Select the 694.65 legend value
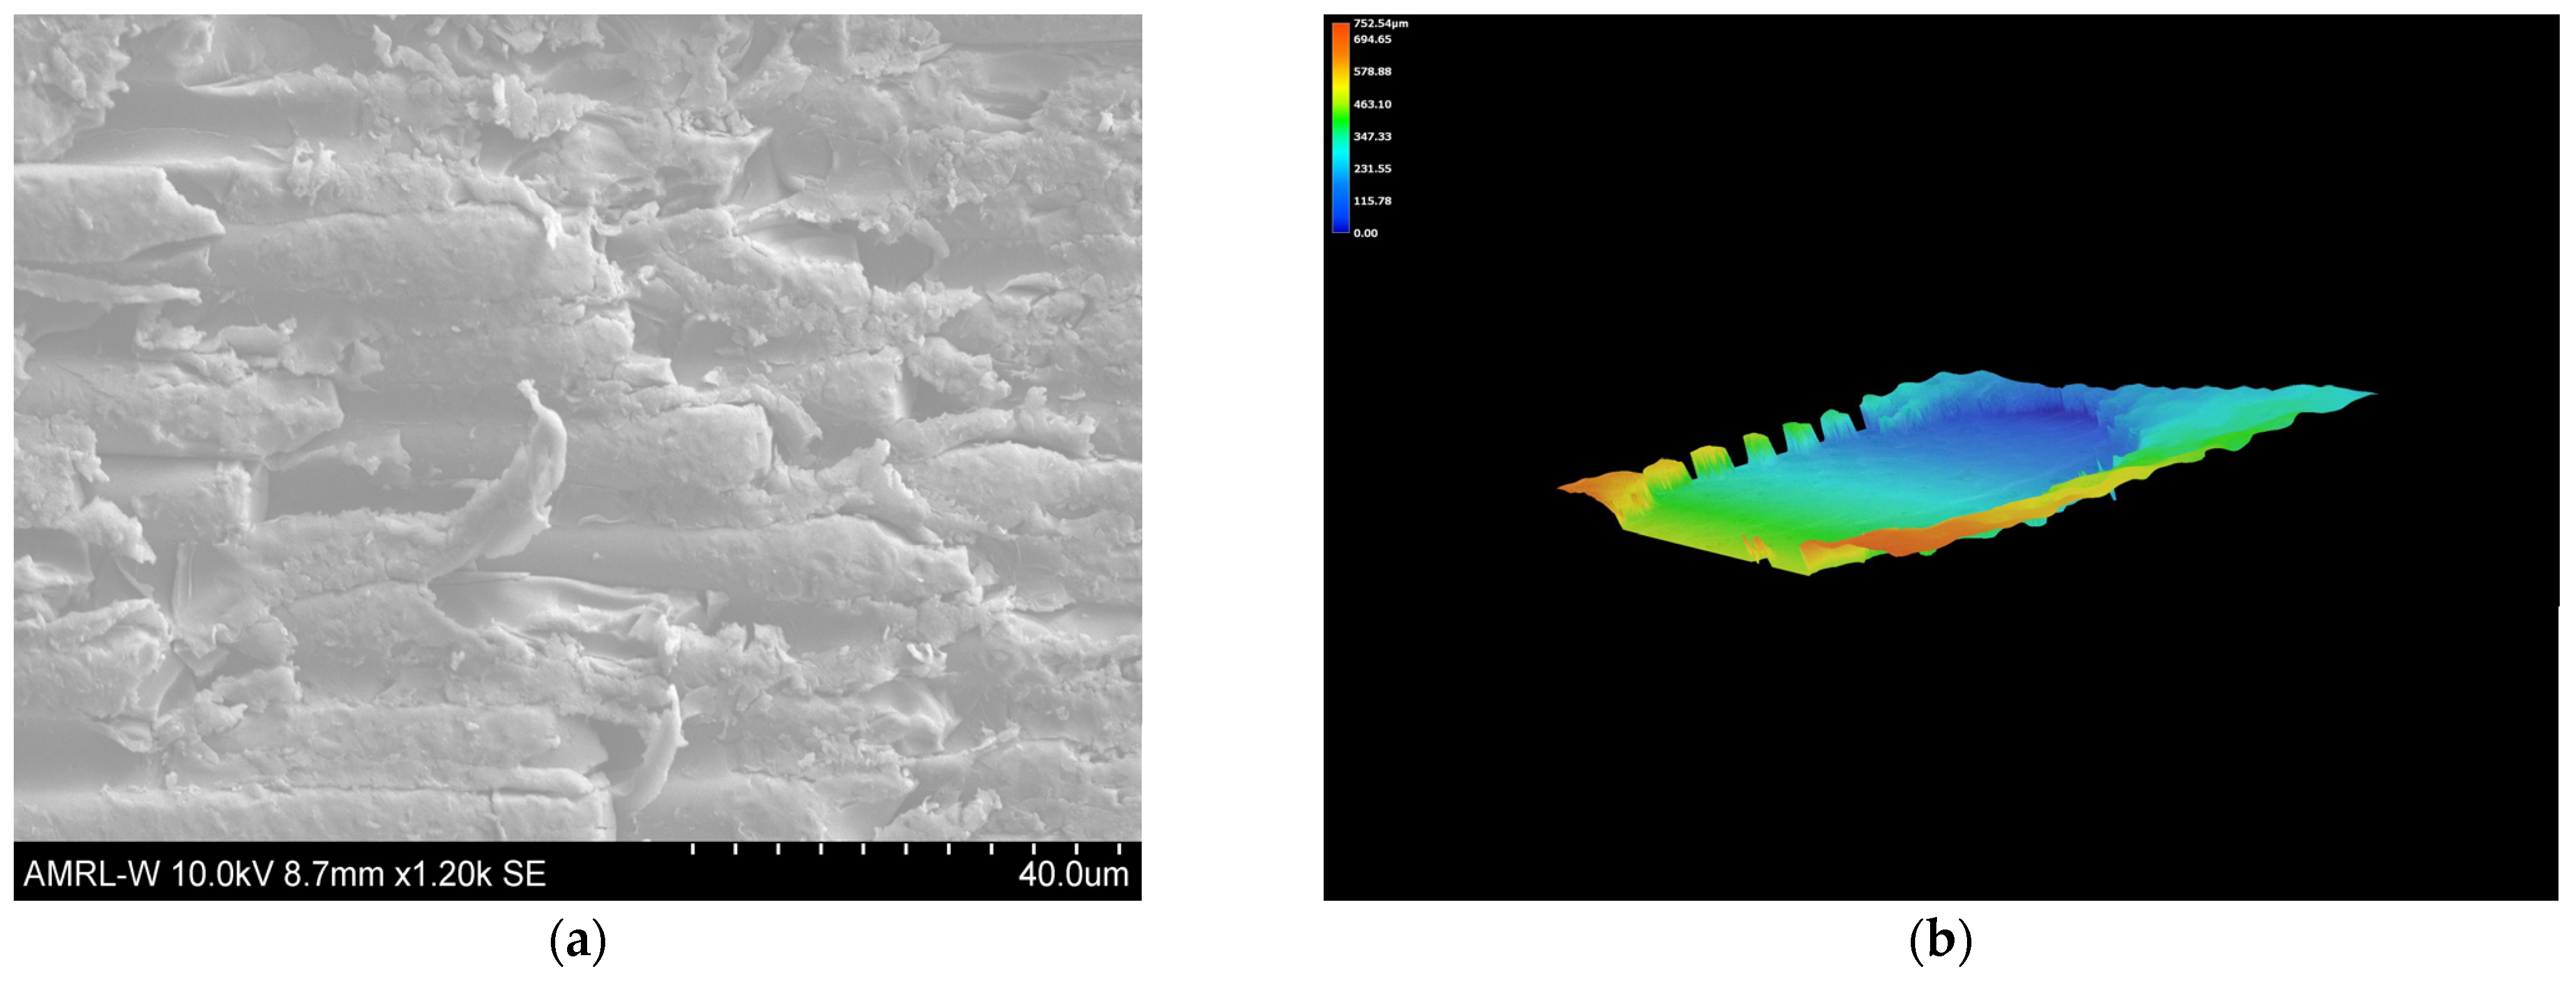2576x982 pixels. click(1372, 39)
